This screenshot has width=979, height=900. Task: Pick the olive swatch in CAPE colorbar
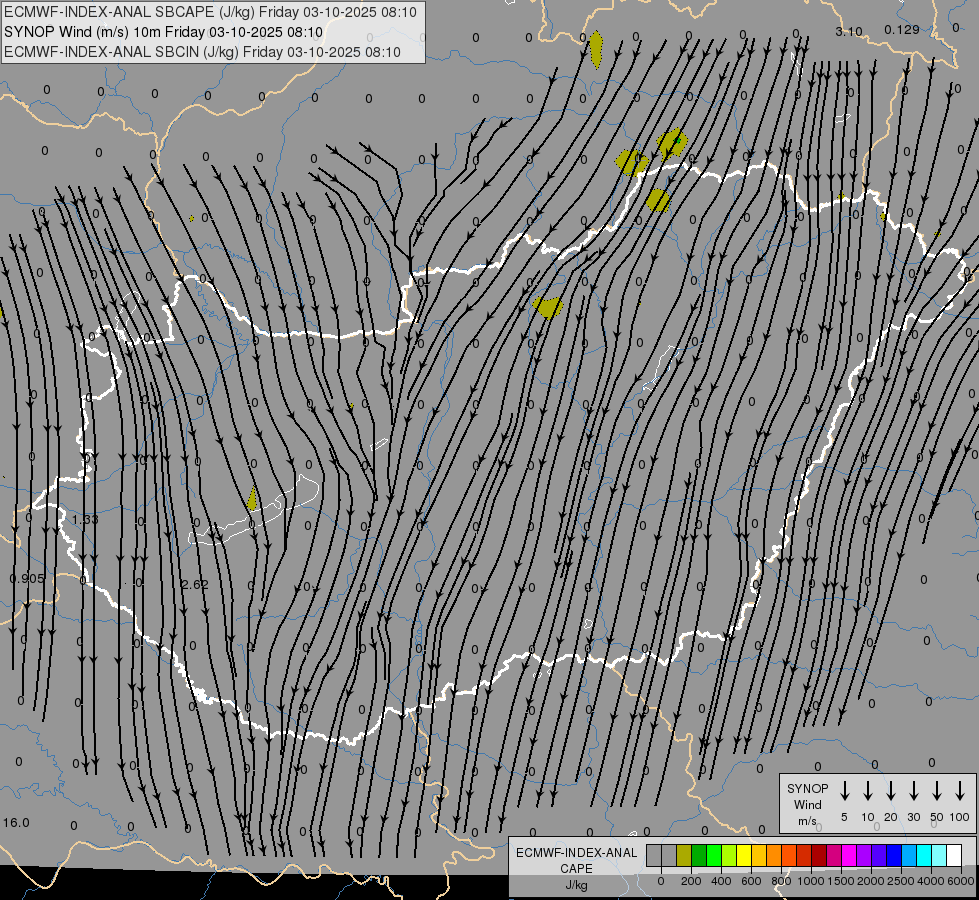[684, 856]
